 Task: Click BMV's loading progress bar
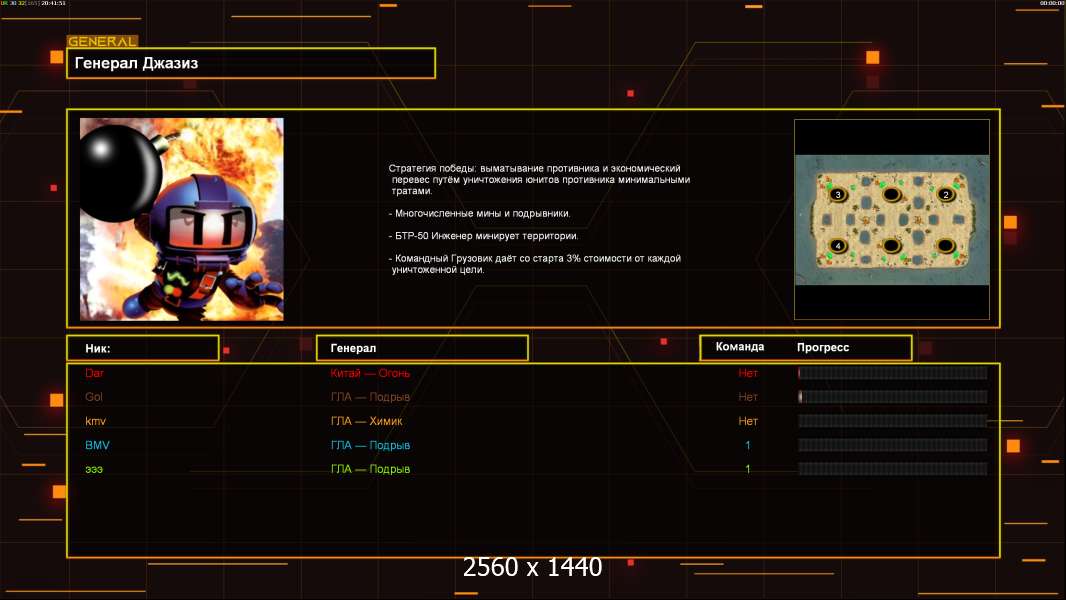pyautogui.click(x=893, y=445)
